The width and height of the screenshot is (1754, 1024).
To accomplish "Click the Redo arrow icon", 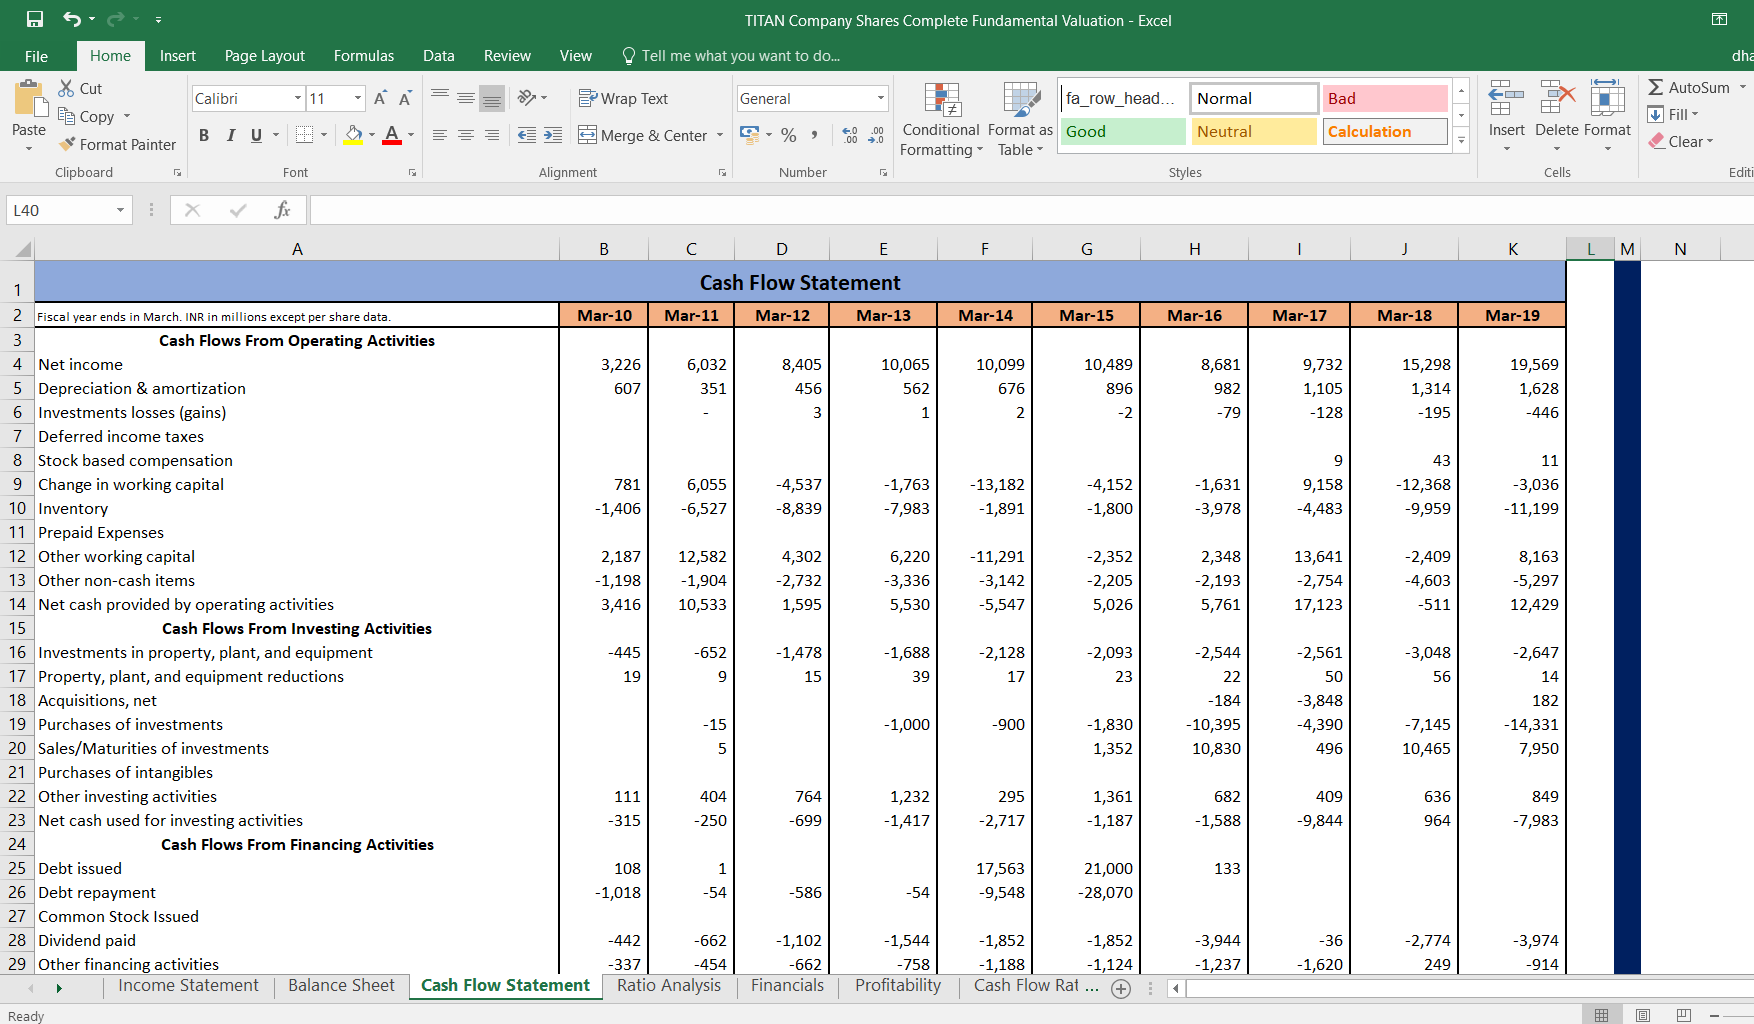I will tap(115, 19).
